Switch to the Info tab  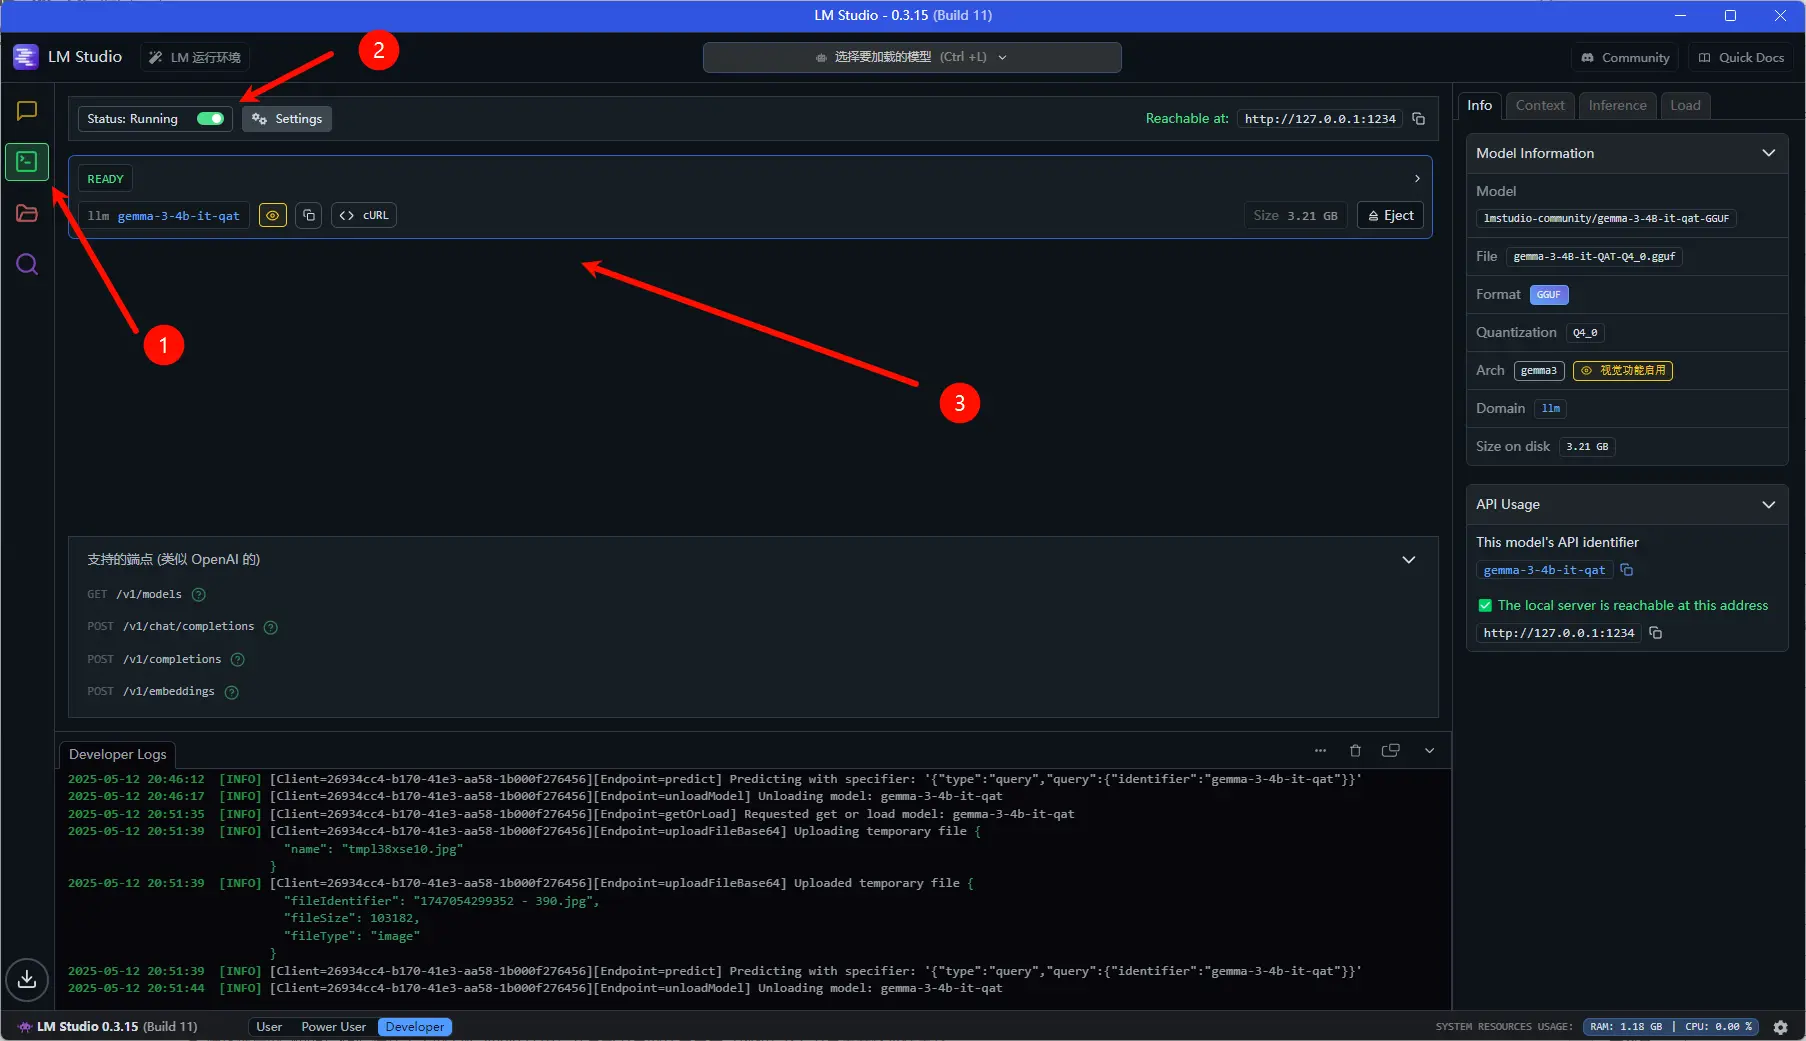1479,106
